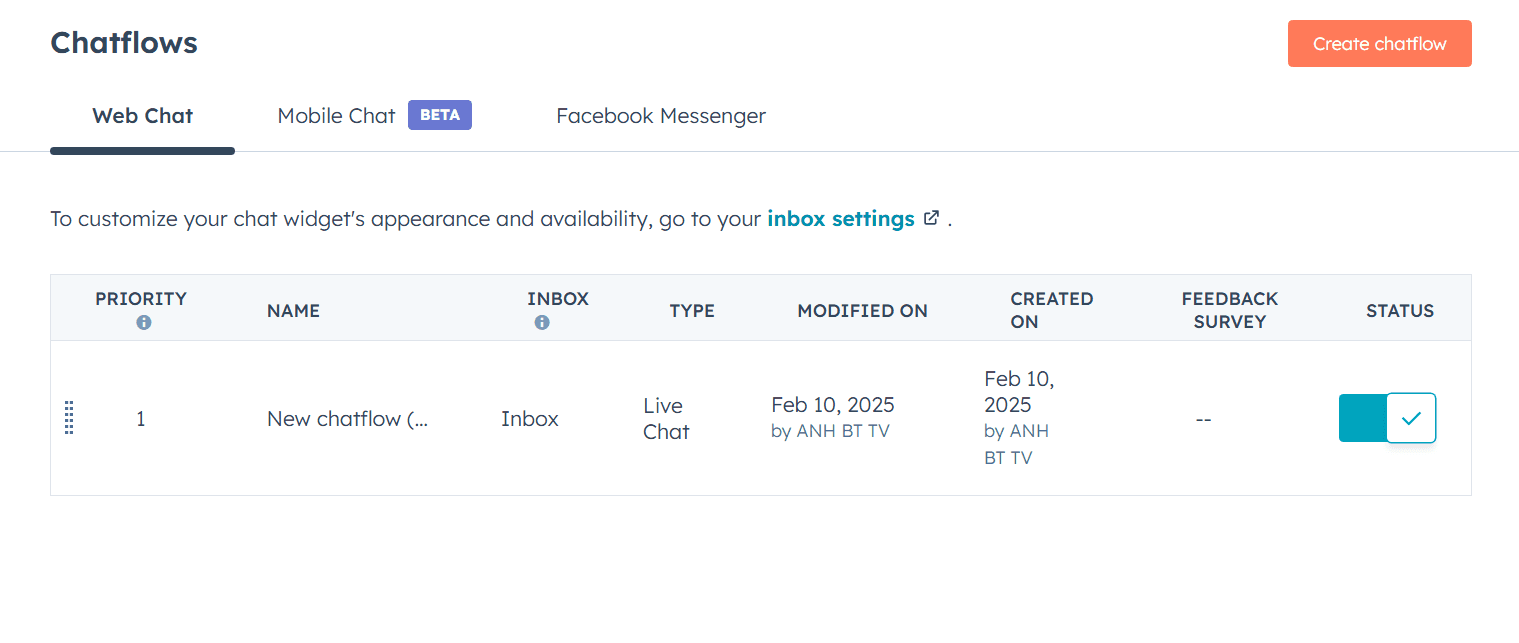
Task: Click the info icon under Inbox header
Action: [541, 323]
